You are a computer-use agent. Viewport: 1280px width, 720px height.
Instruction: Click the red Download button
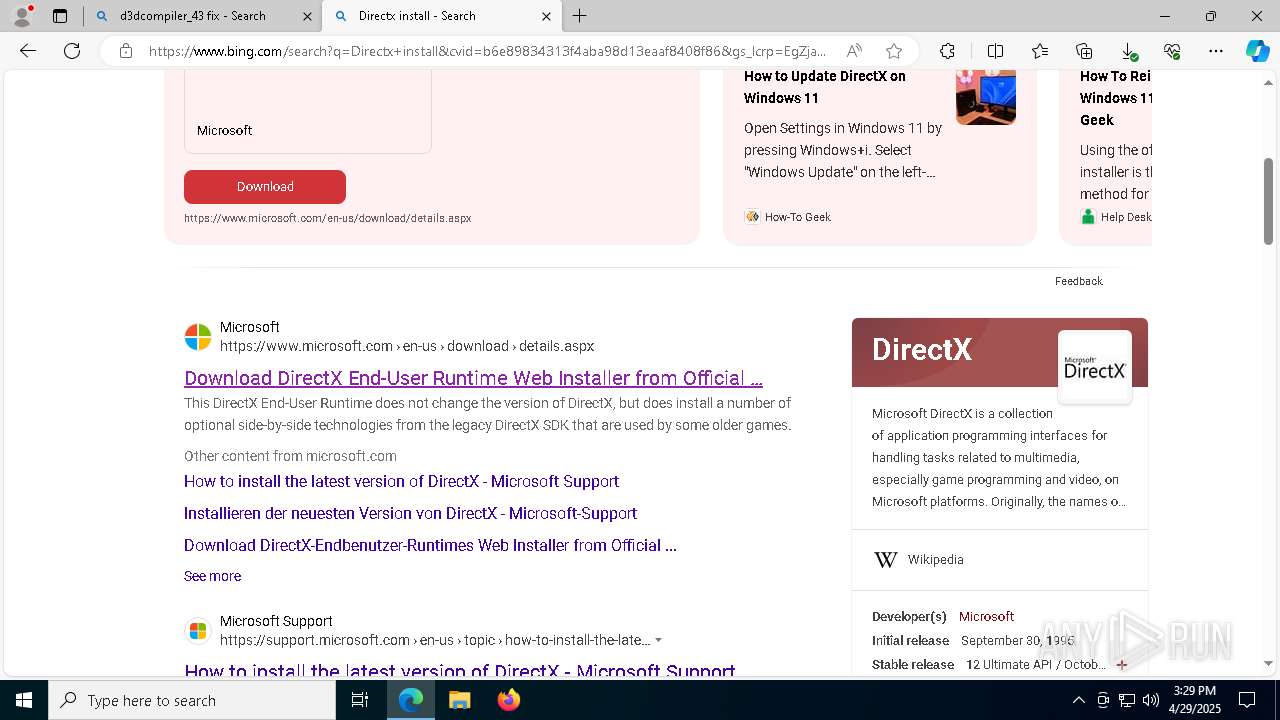coord(265,187)
